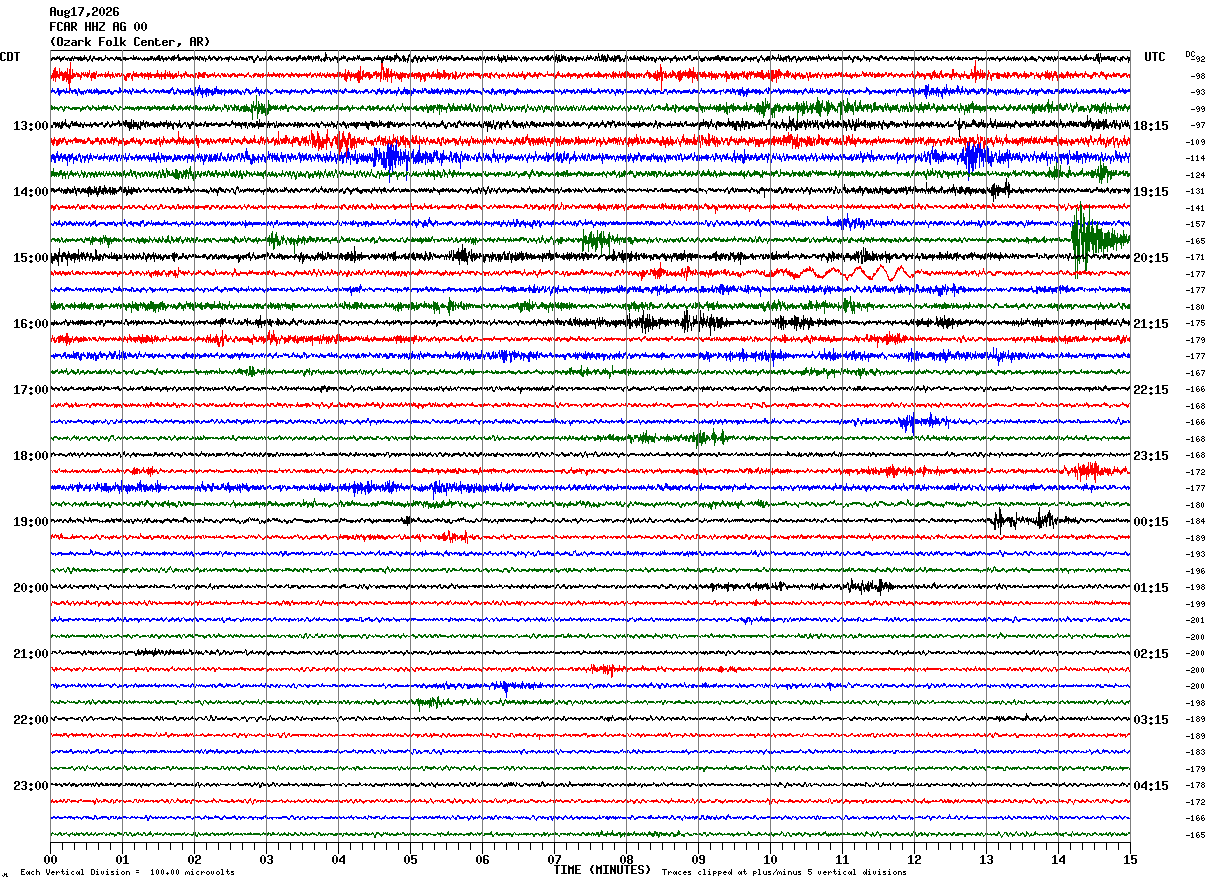The image size is (1210, 886).
Task: Click the vertical division microvolts scale note
Action: pyautogui.click(x=127, y=872)
